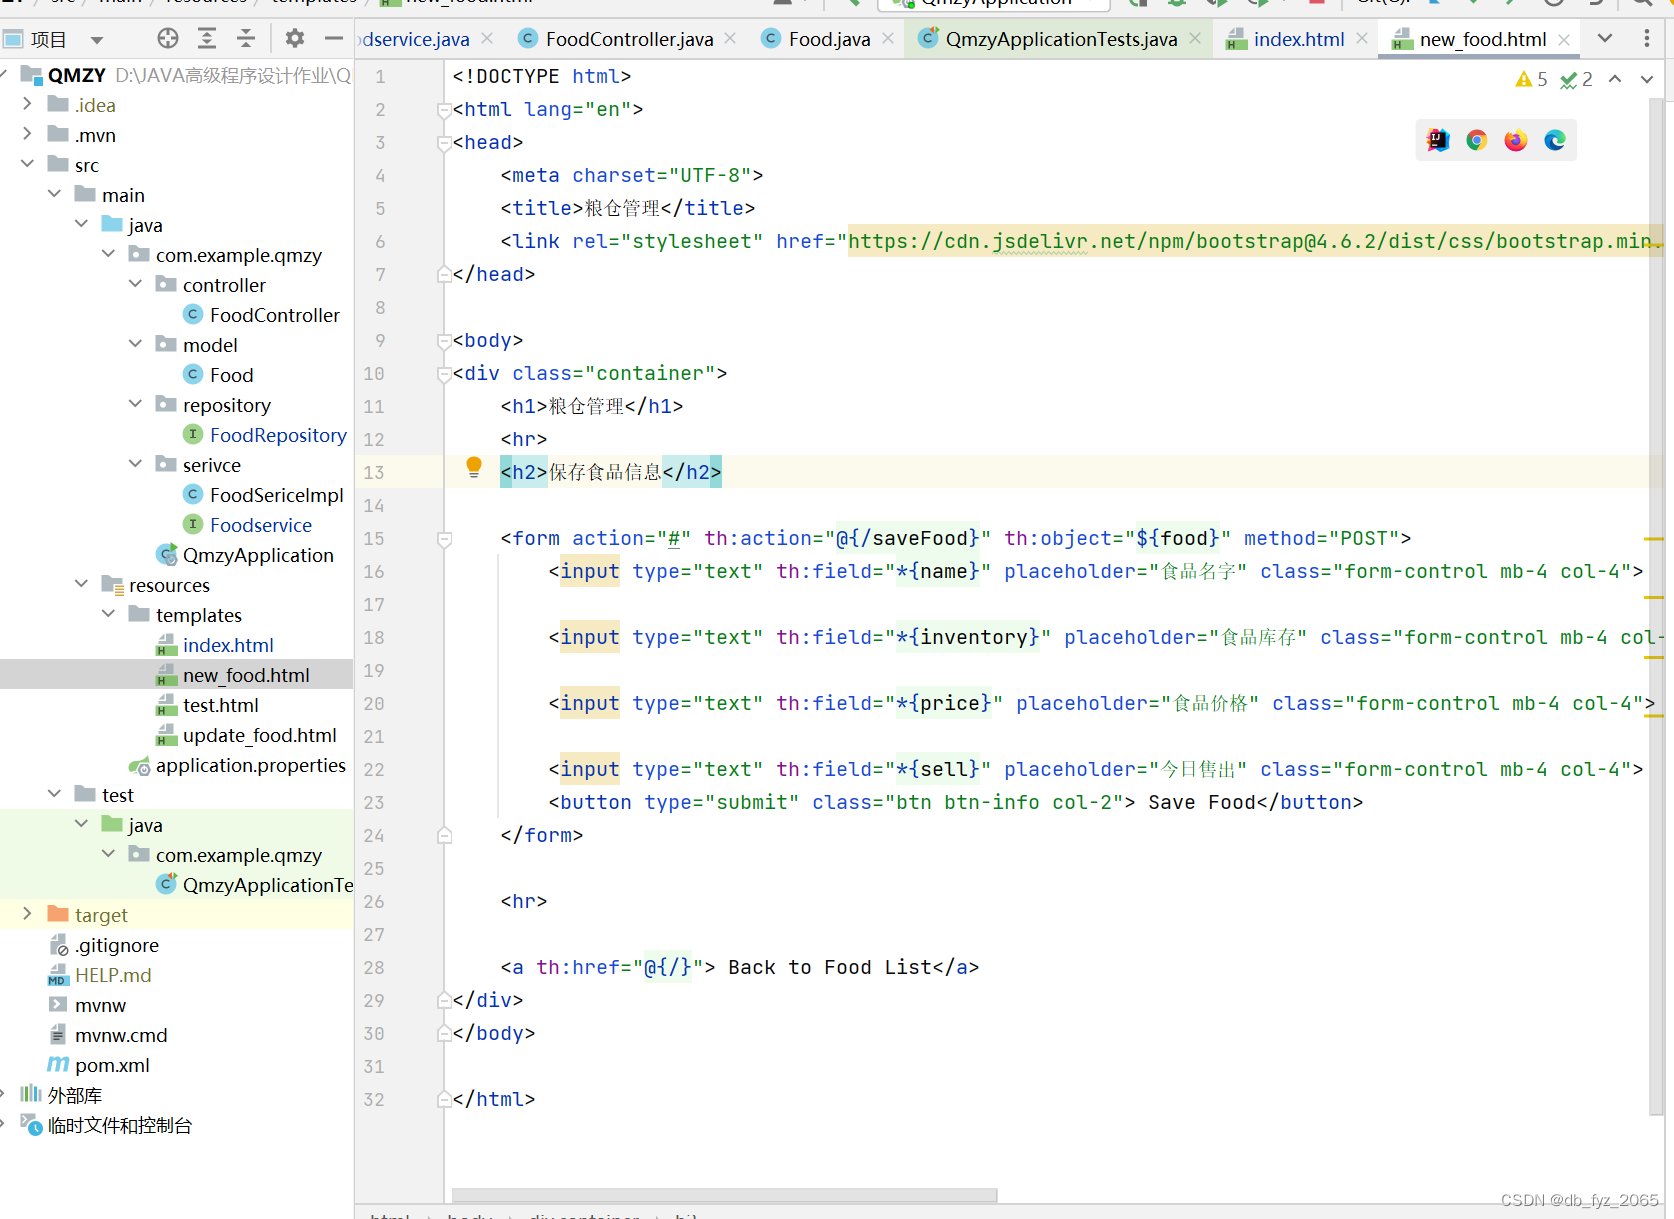Click the yellow lightbulb intention icon
1674x1219 pixels.
coord(474,467)
